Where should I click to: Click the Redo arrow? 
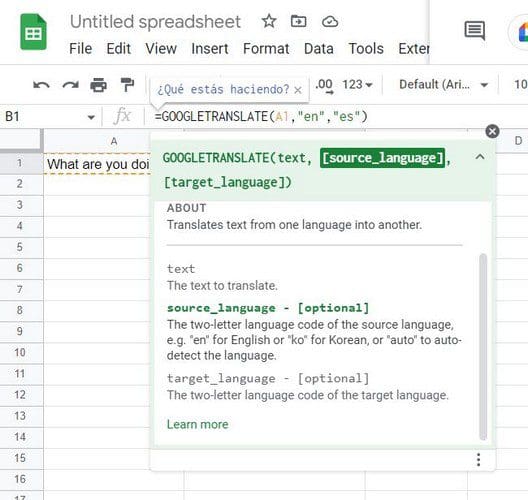(70, 85)
